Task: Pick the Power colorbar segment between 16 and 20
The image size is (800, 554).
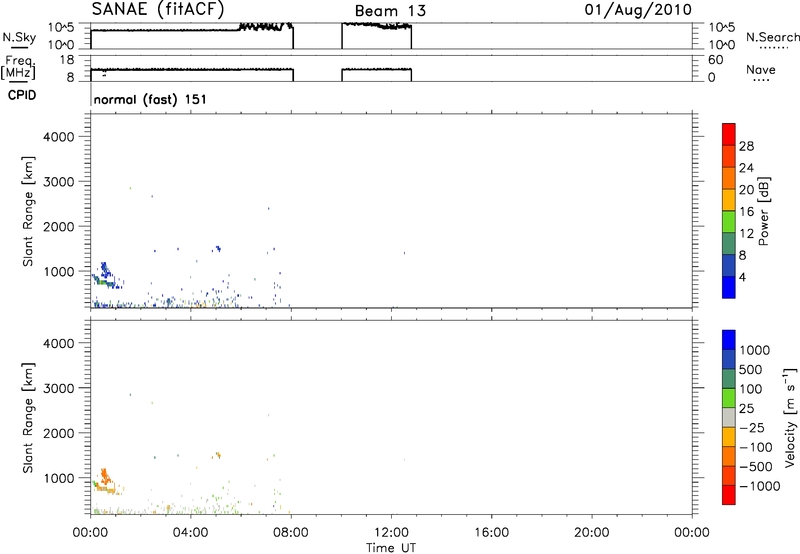Action: point(729,200)
